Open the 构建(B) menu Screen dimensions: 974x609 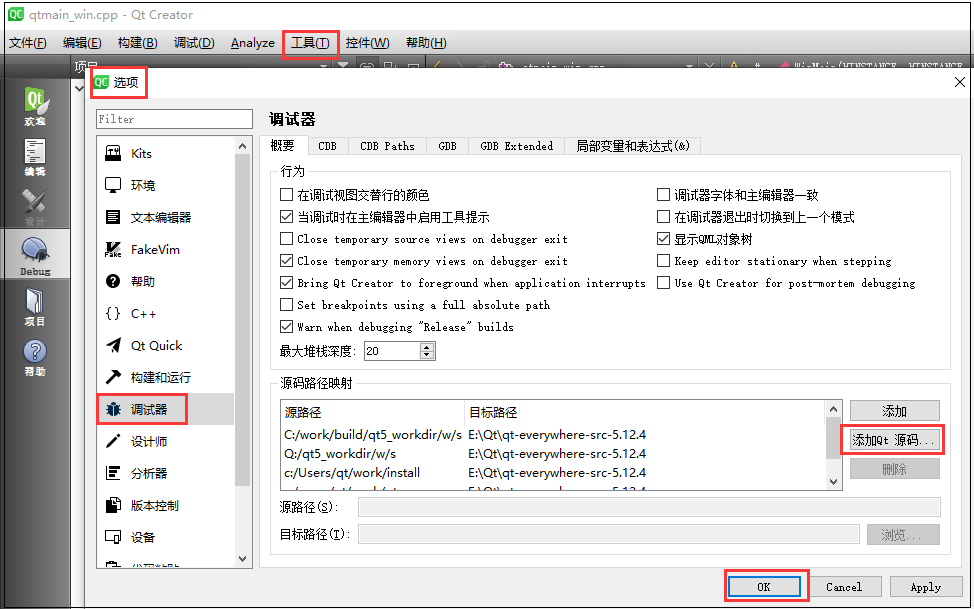coord(137,43)
